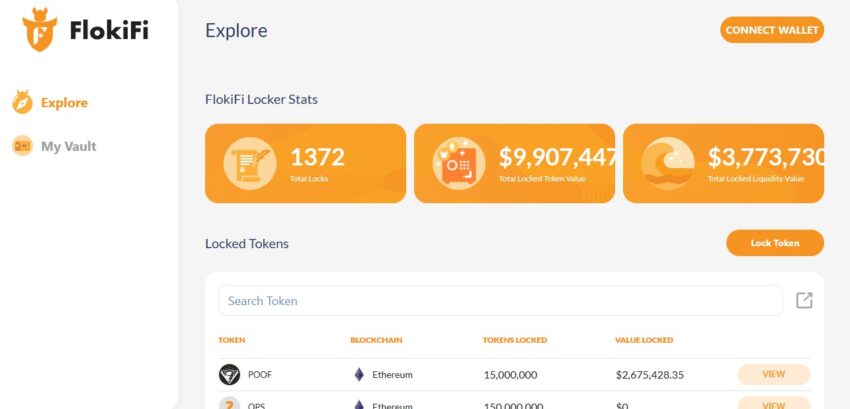Click the My Vault wallet icon
850x409 pixels.
(22, 146)
